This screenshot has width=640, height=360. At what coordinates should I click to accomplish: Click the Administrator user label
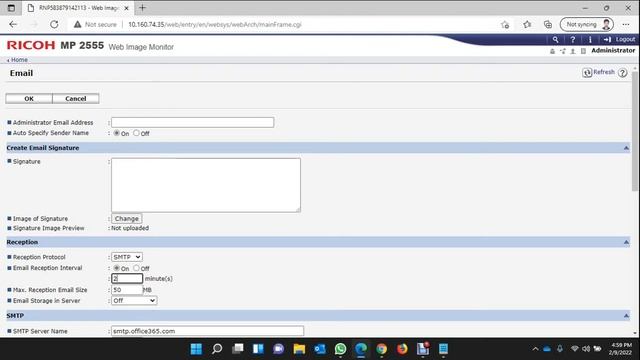point(613,51)
